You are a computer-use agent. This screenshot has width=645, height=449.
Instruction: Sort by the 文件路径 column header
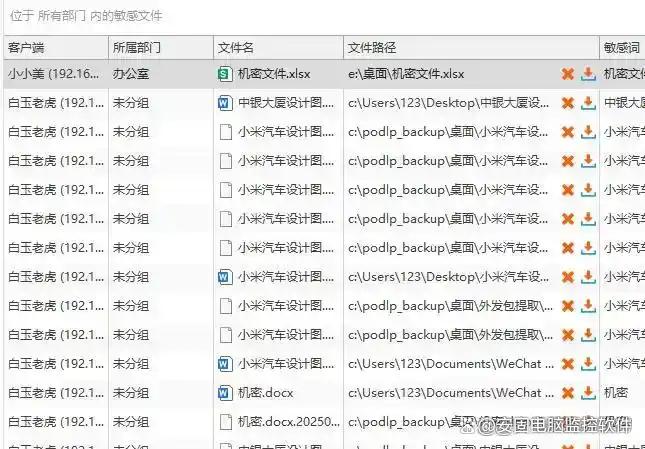pos(471,48)
